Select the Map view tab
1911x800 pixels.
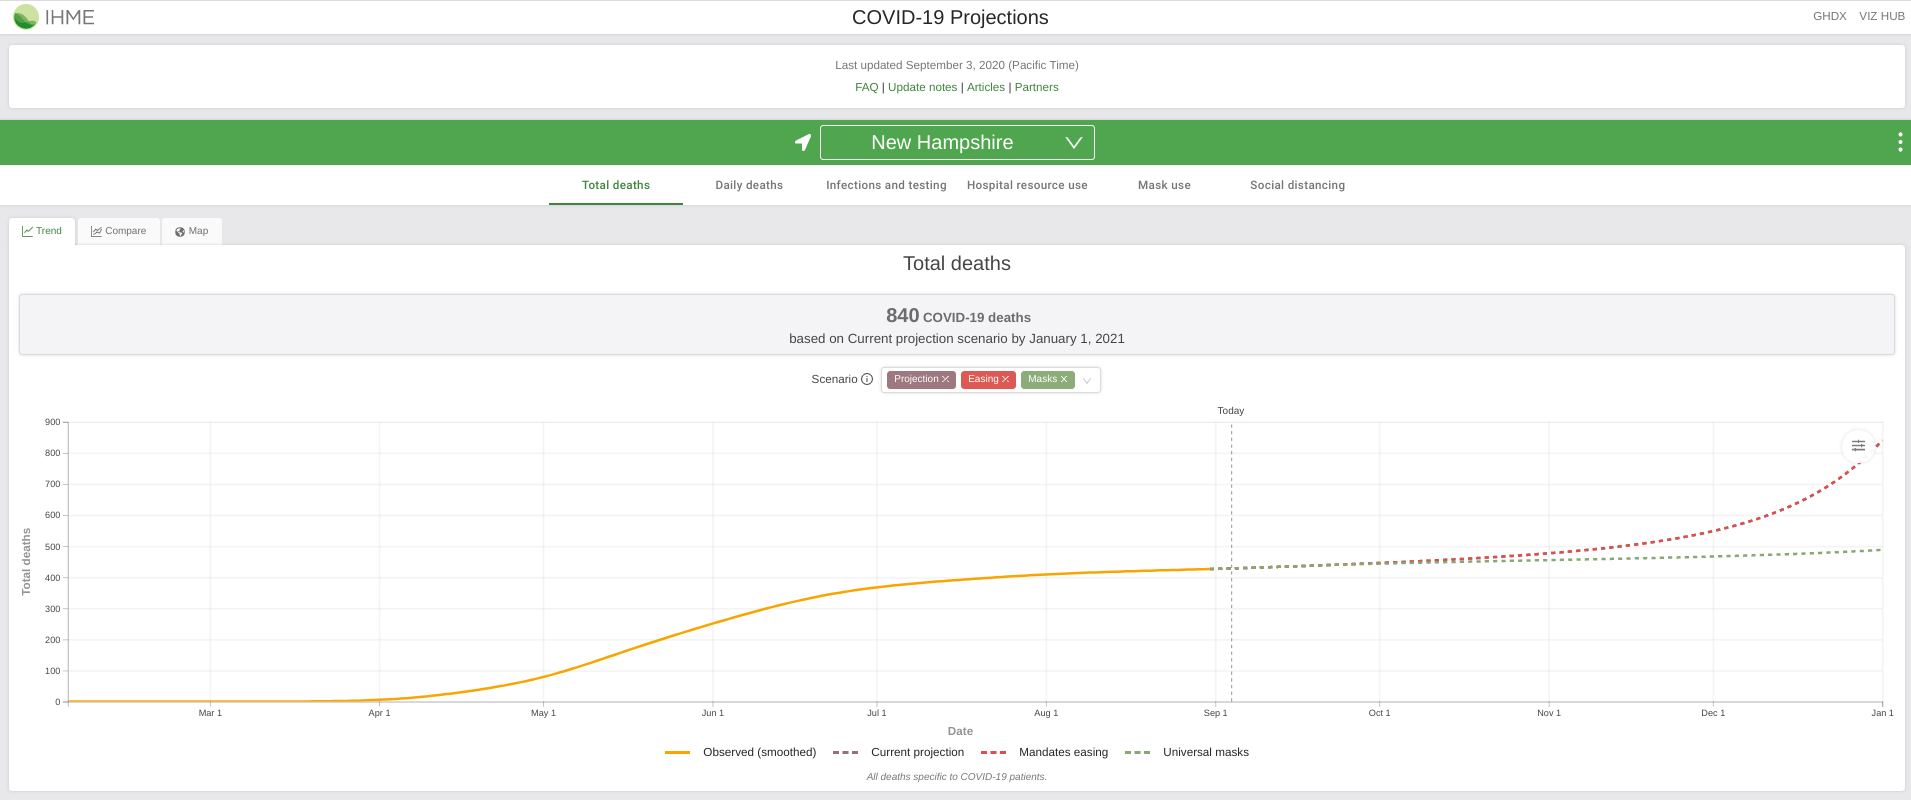tap(192, 231)
